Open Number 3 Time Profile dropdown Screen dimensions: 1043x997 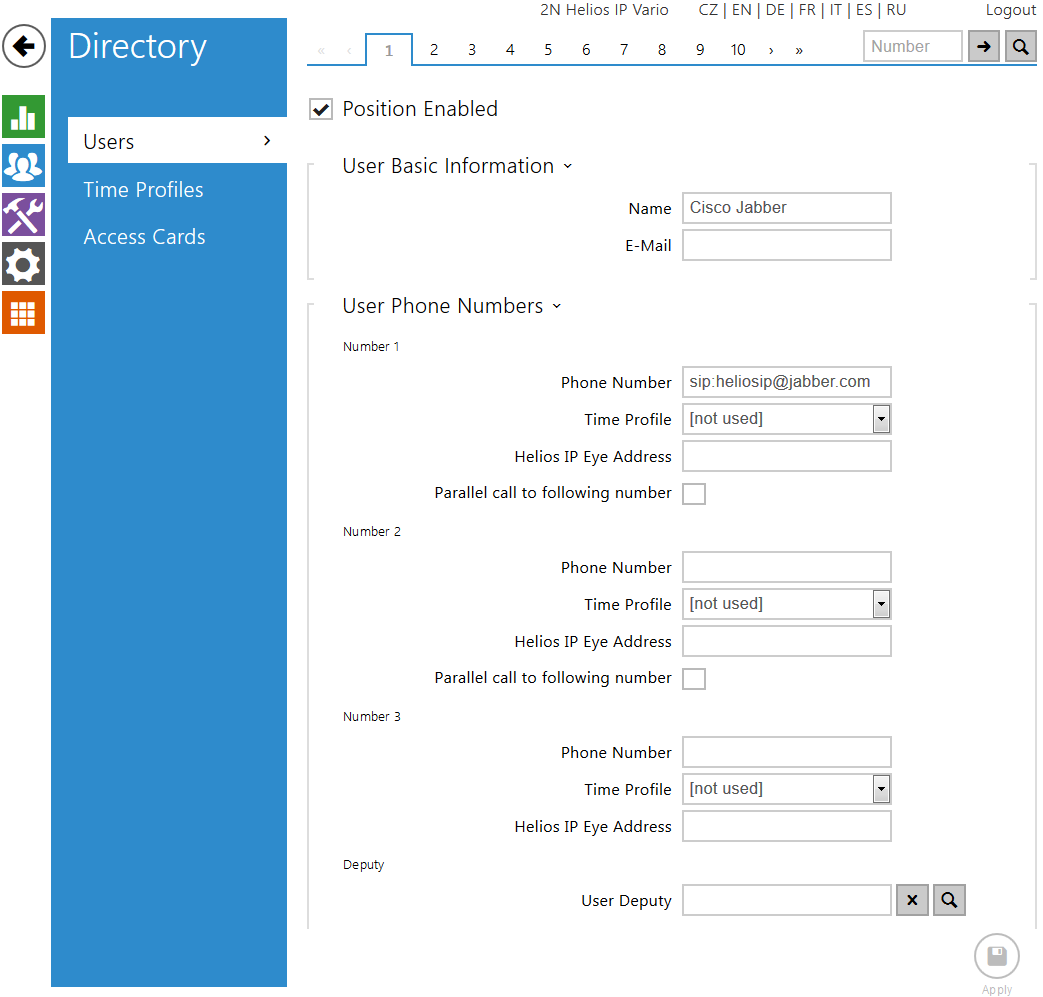[x=786, y=789]
